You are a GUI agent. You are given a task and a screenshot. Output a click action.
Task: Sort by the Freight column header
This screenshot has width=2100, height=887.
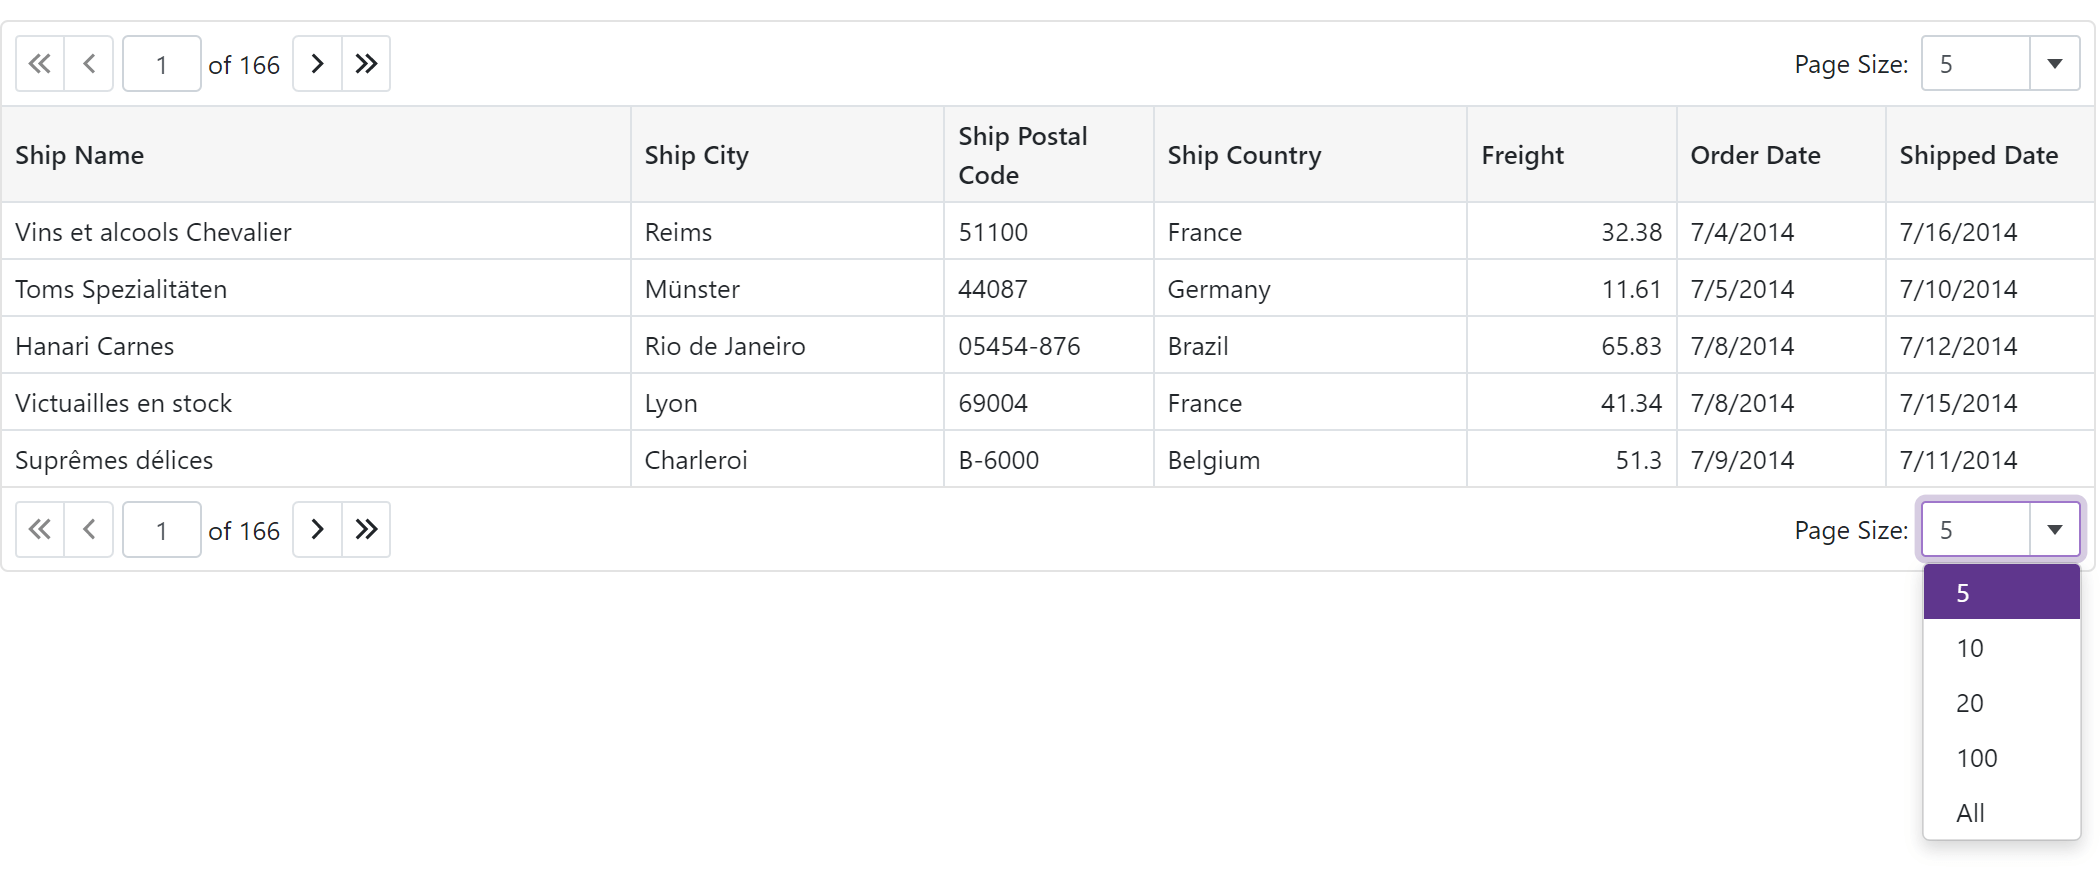(x=1522, y=155)
